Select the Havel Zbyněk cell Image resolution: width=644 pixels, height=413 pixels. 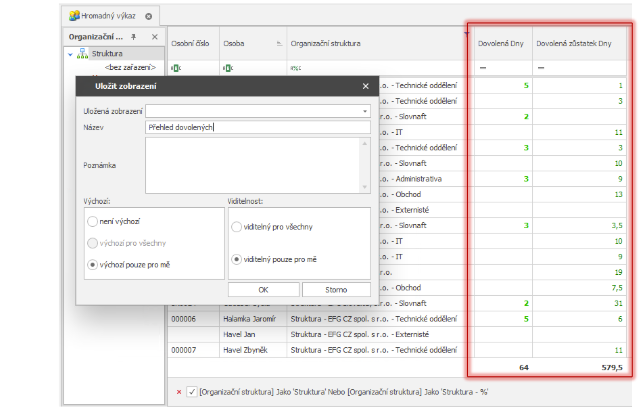253,350
